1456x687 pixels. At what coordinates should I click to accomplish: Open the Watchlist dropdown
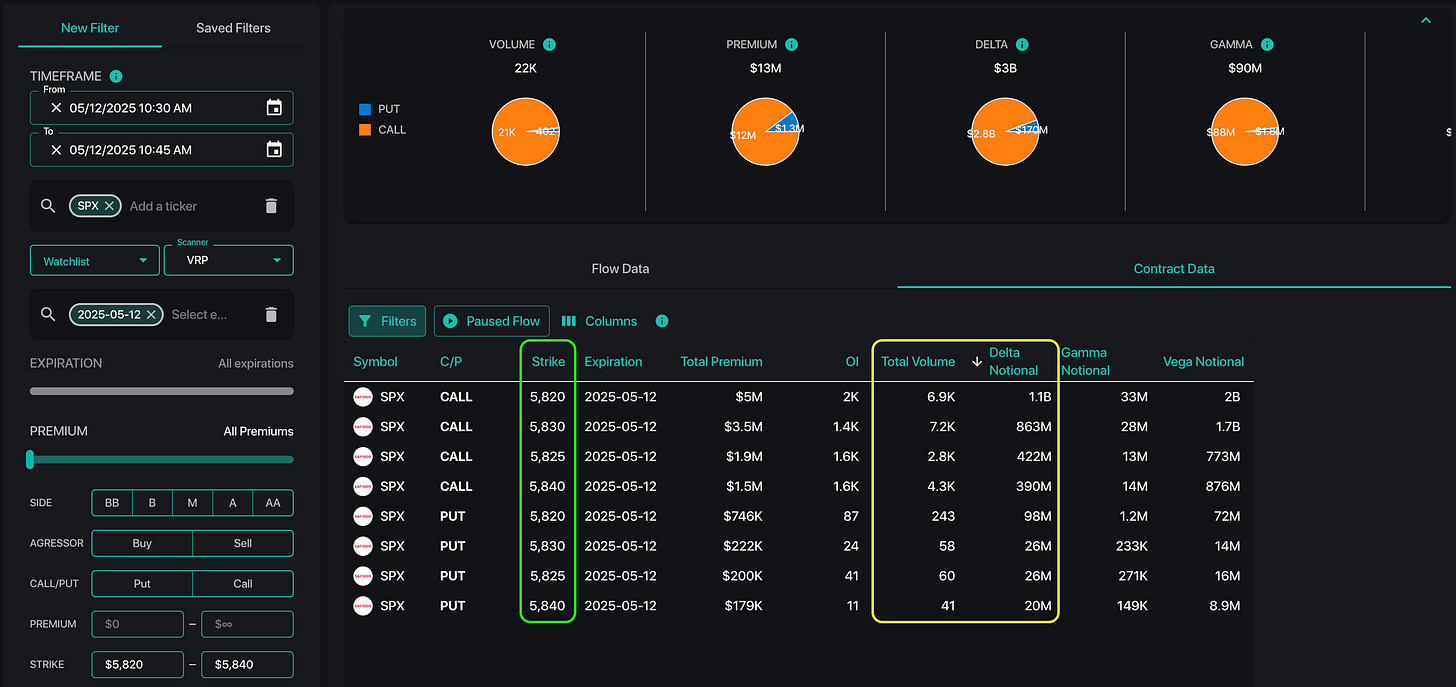coord(94,261)
